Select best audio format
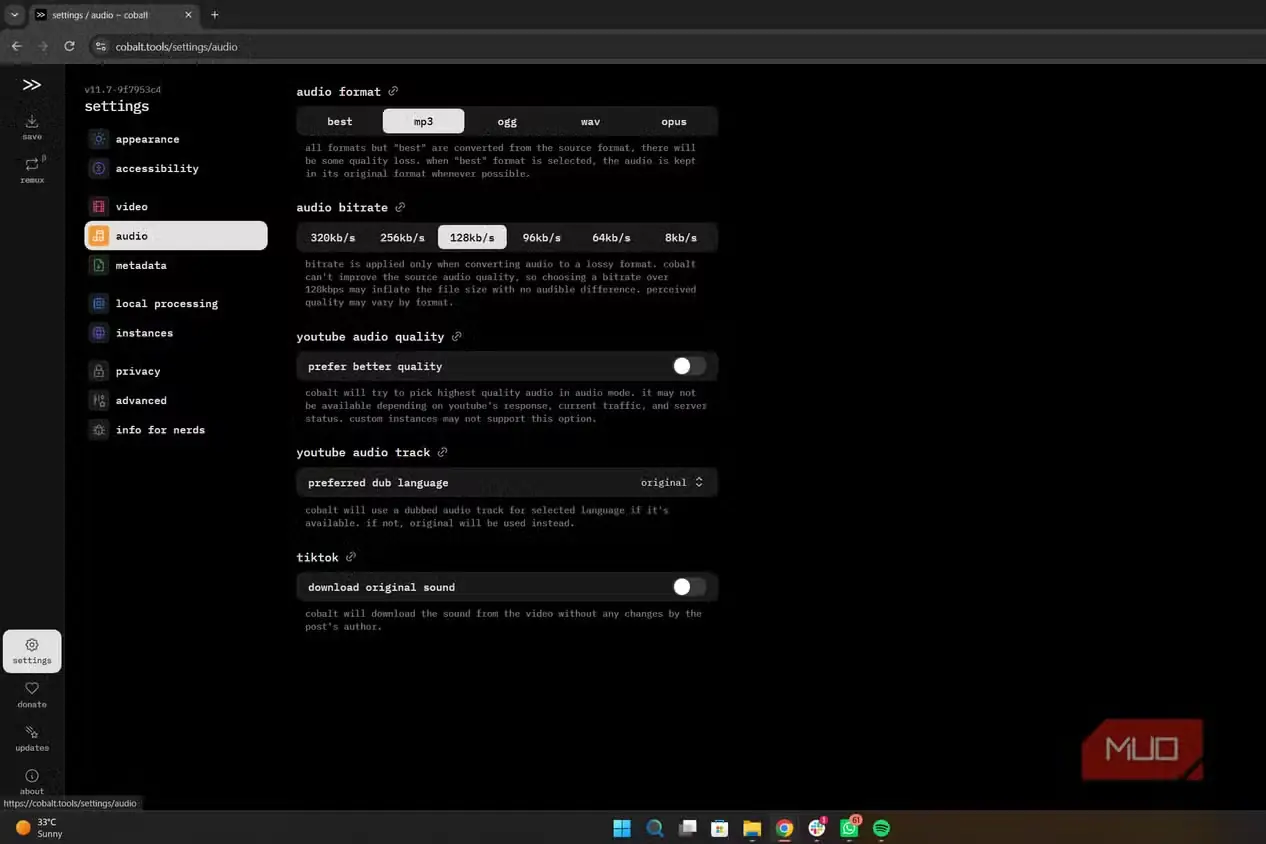The width and height of the screenshot is (1266, 844). (x=340, y=121)
